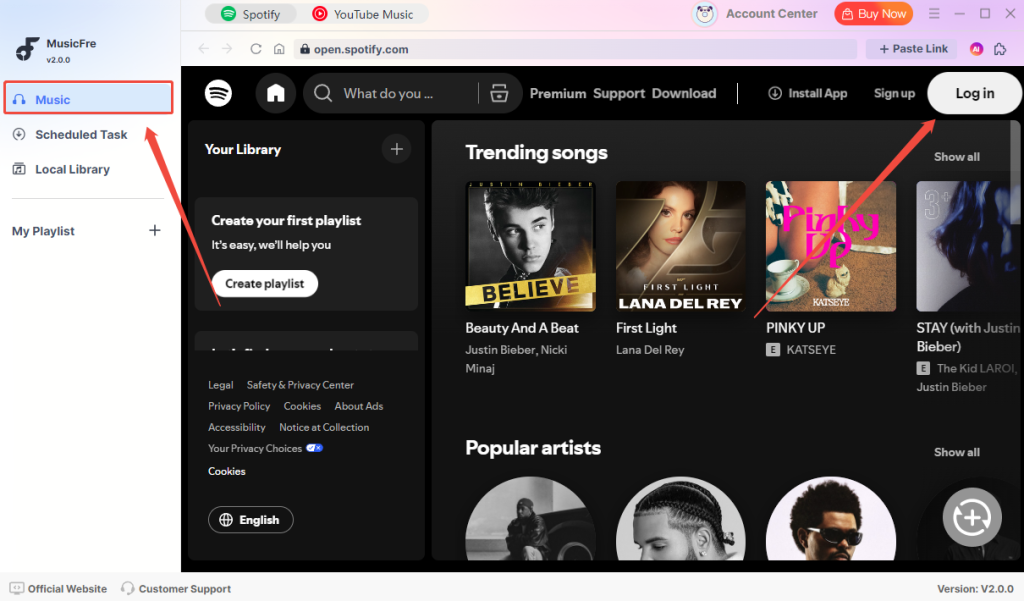1024x601 pixels.
Task: Go back in the embedded browser
Action: pos(204,49)
